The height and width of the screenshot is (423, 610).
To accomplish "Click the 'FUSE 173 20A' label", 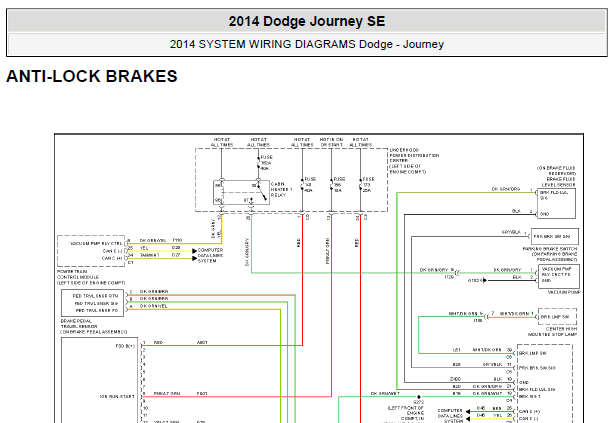I will tap(368, 185).
